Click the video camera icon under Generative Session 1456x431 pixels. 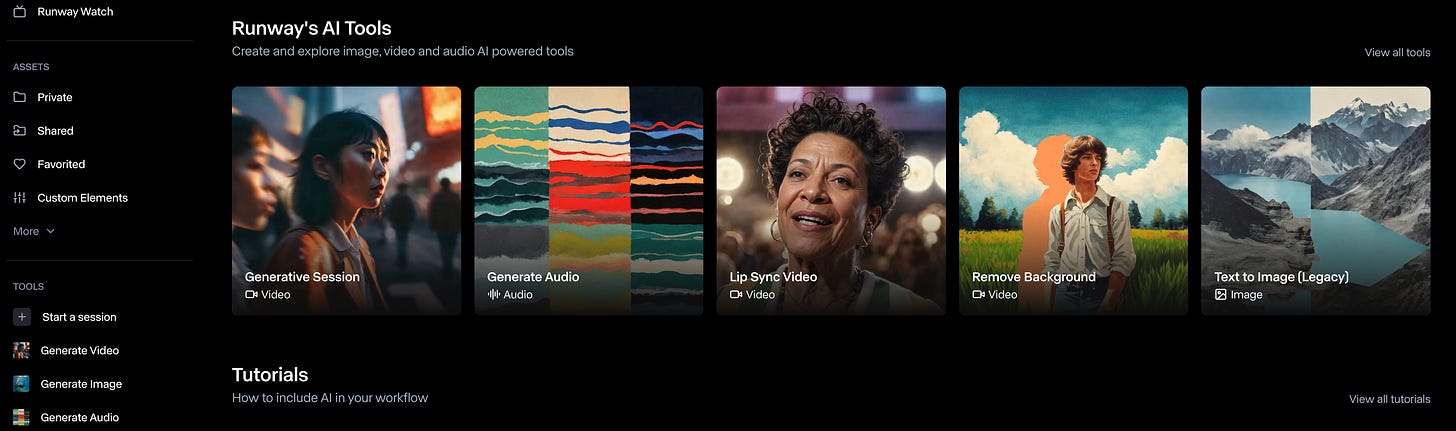251,295
